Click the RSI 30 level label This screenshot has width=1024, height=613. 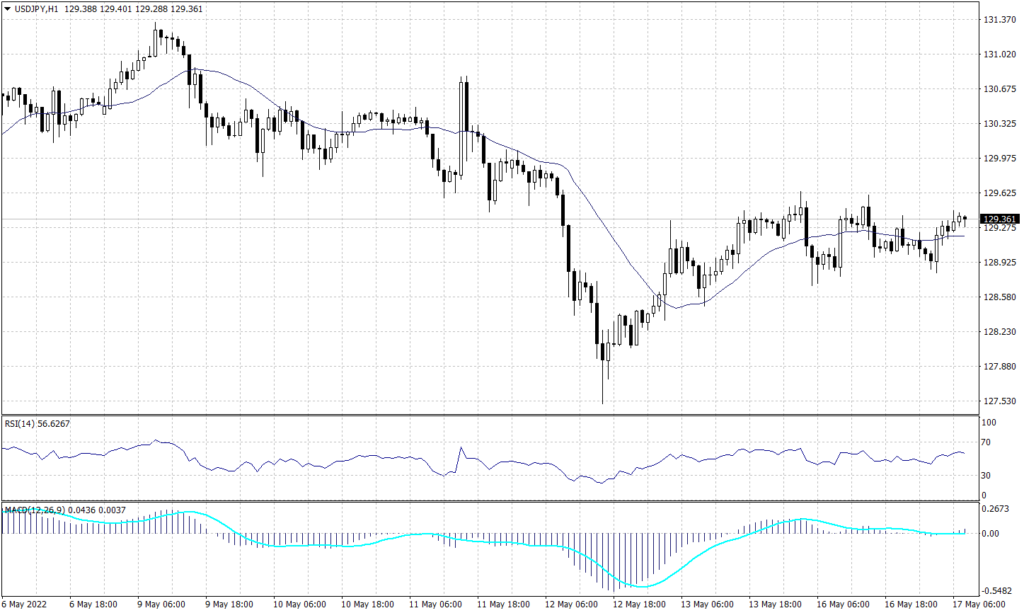989,474
